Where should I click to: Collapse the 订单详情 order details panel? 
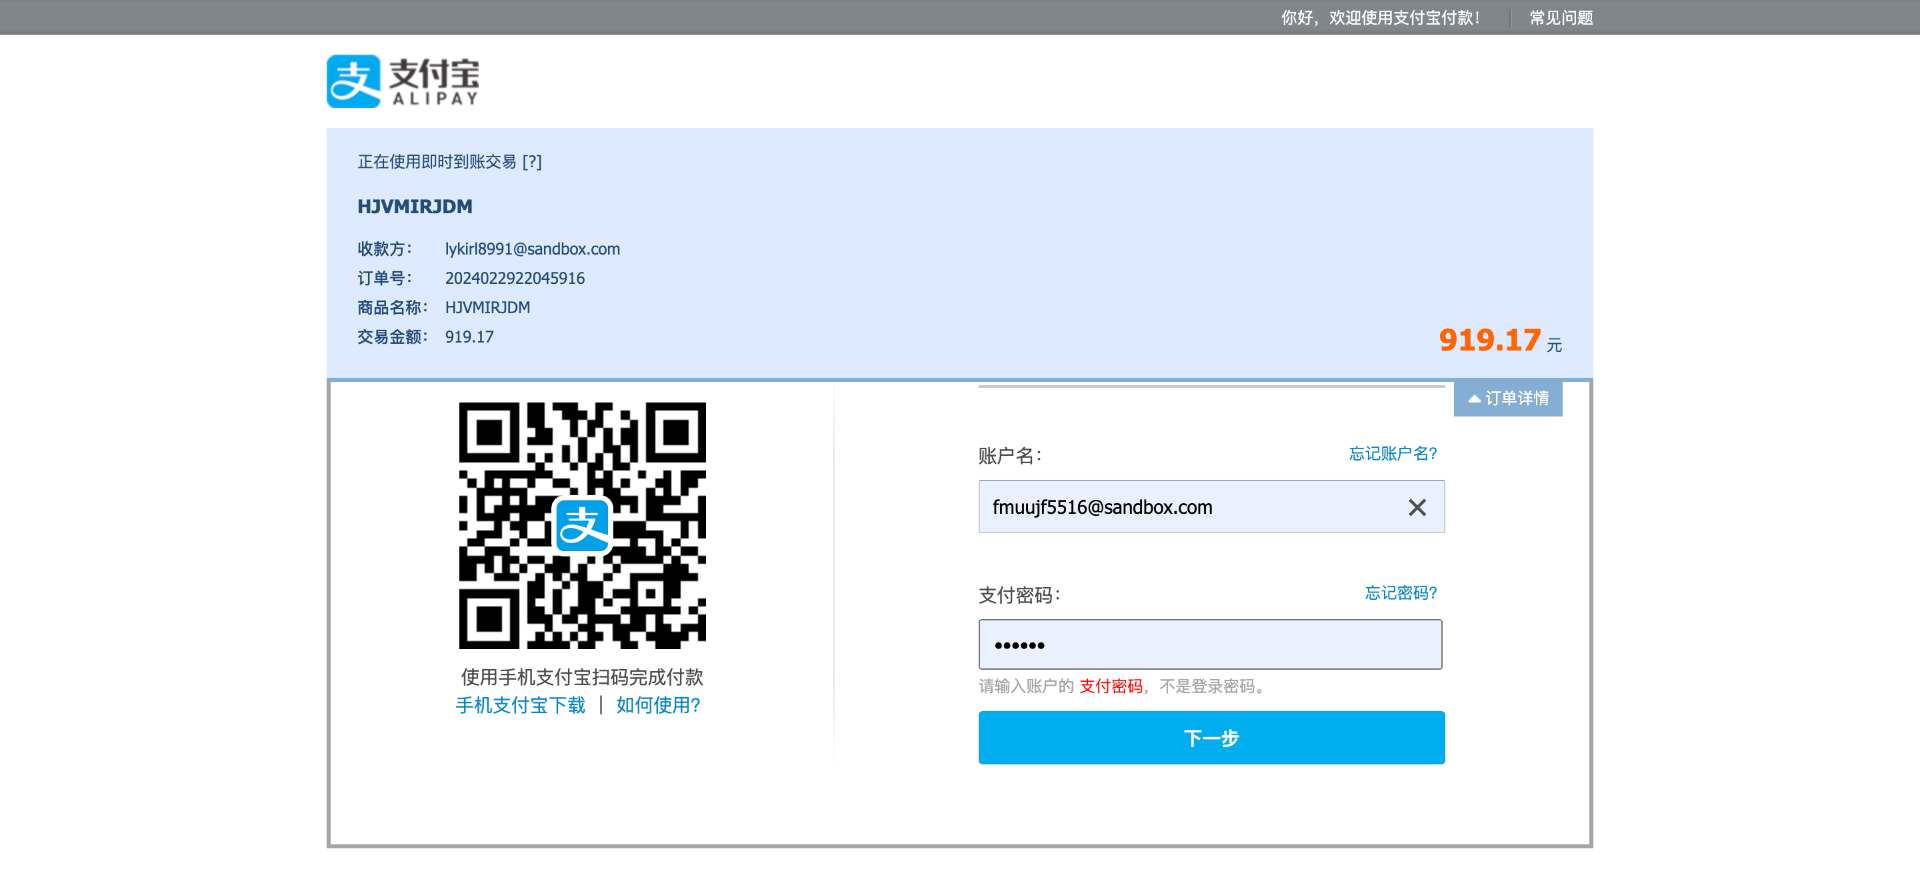click(1508, 398)
